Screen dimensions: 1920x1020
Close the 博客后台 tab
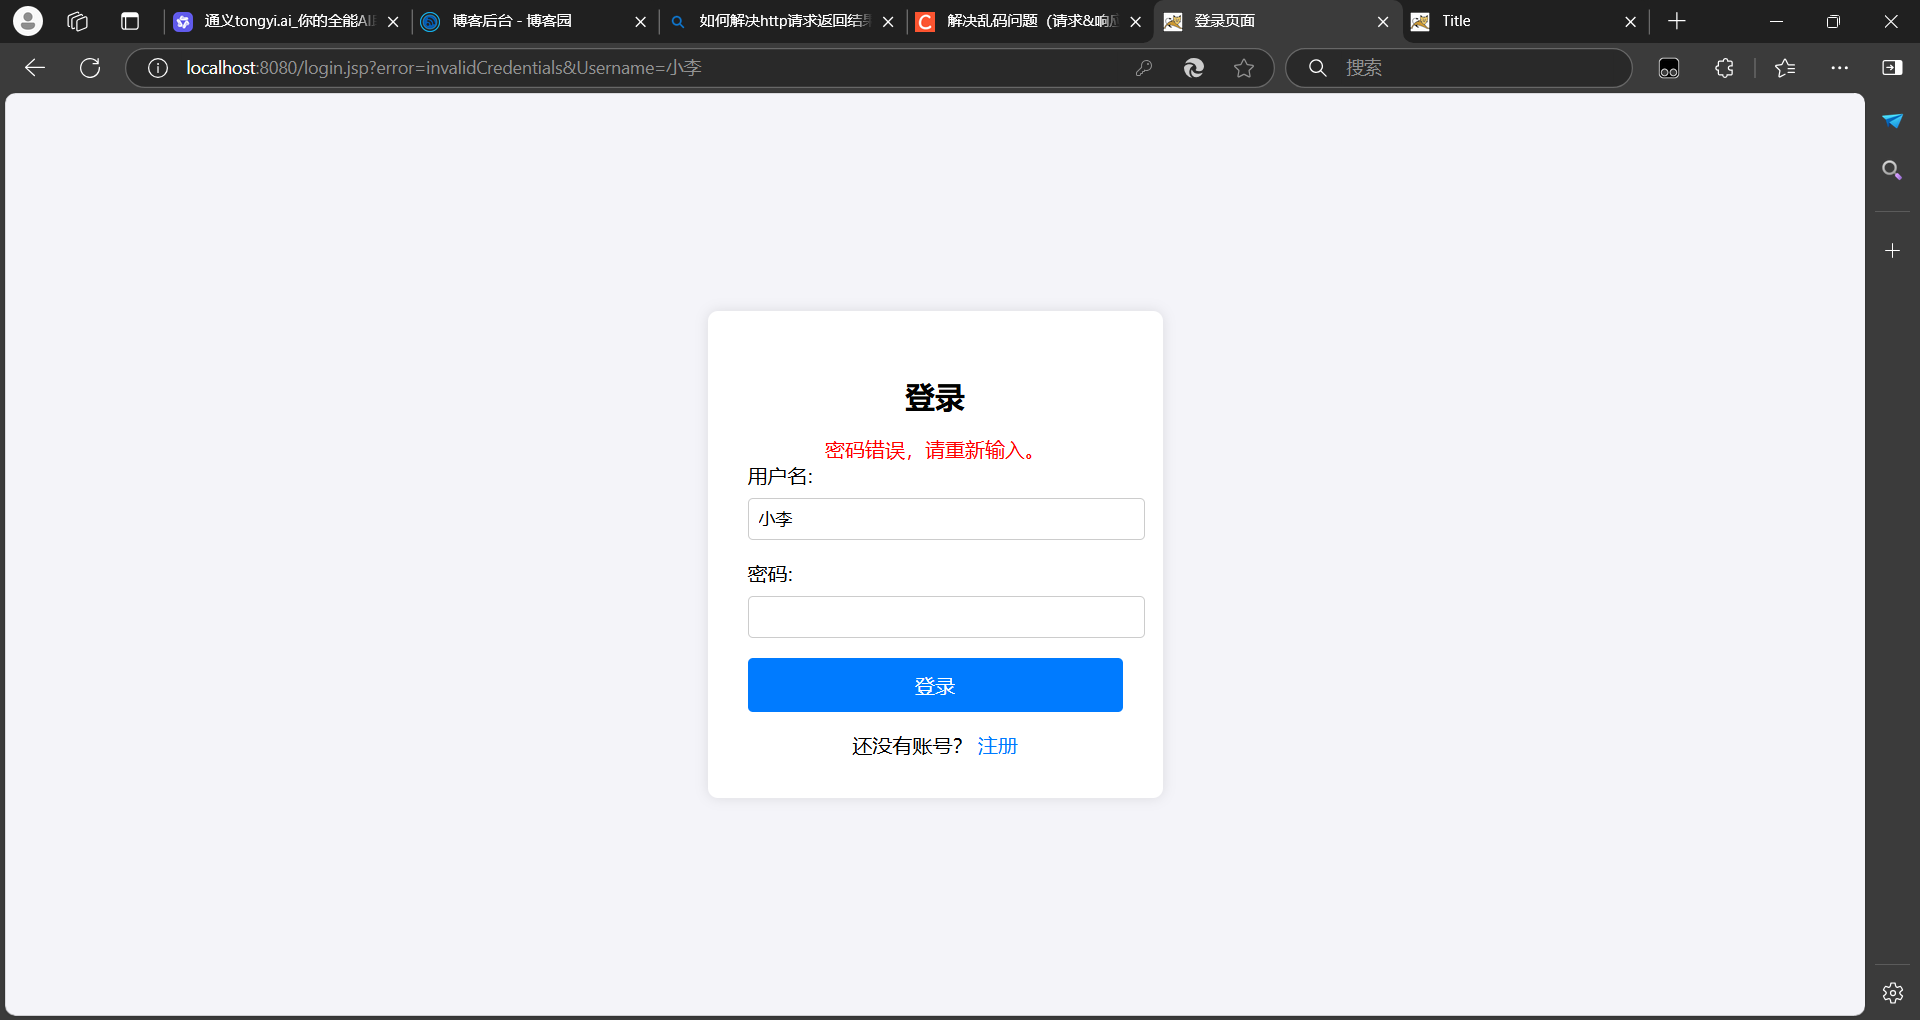point(641,21)
